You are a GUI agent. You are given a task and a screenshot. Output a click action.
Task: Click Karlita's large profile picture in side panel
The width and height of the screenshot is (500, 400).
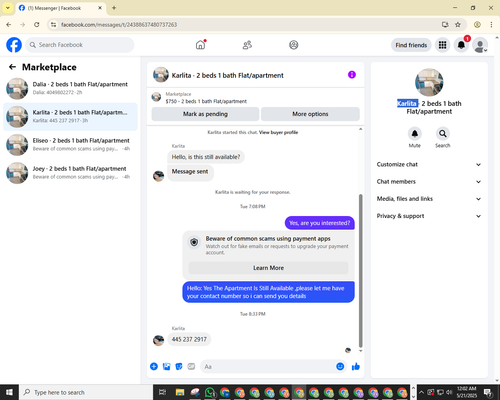pos(429,83)
